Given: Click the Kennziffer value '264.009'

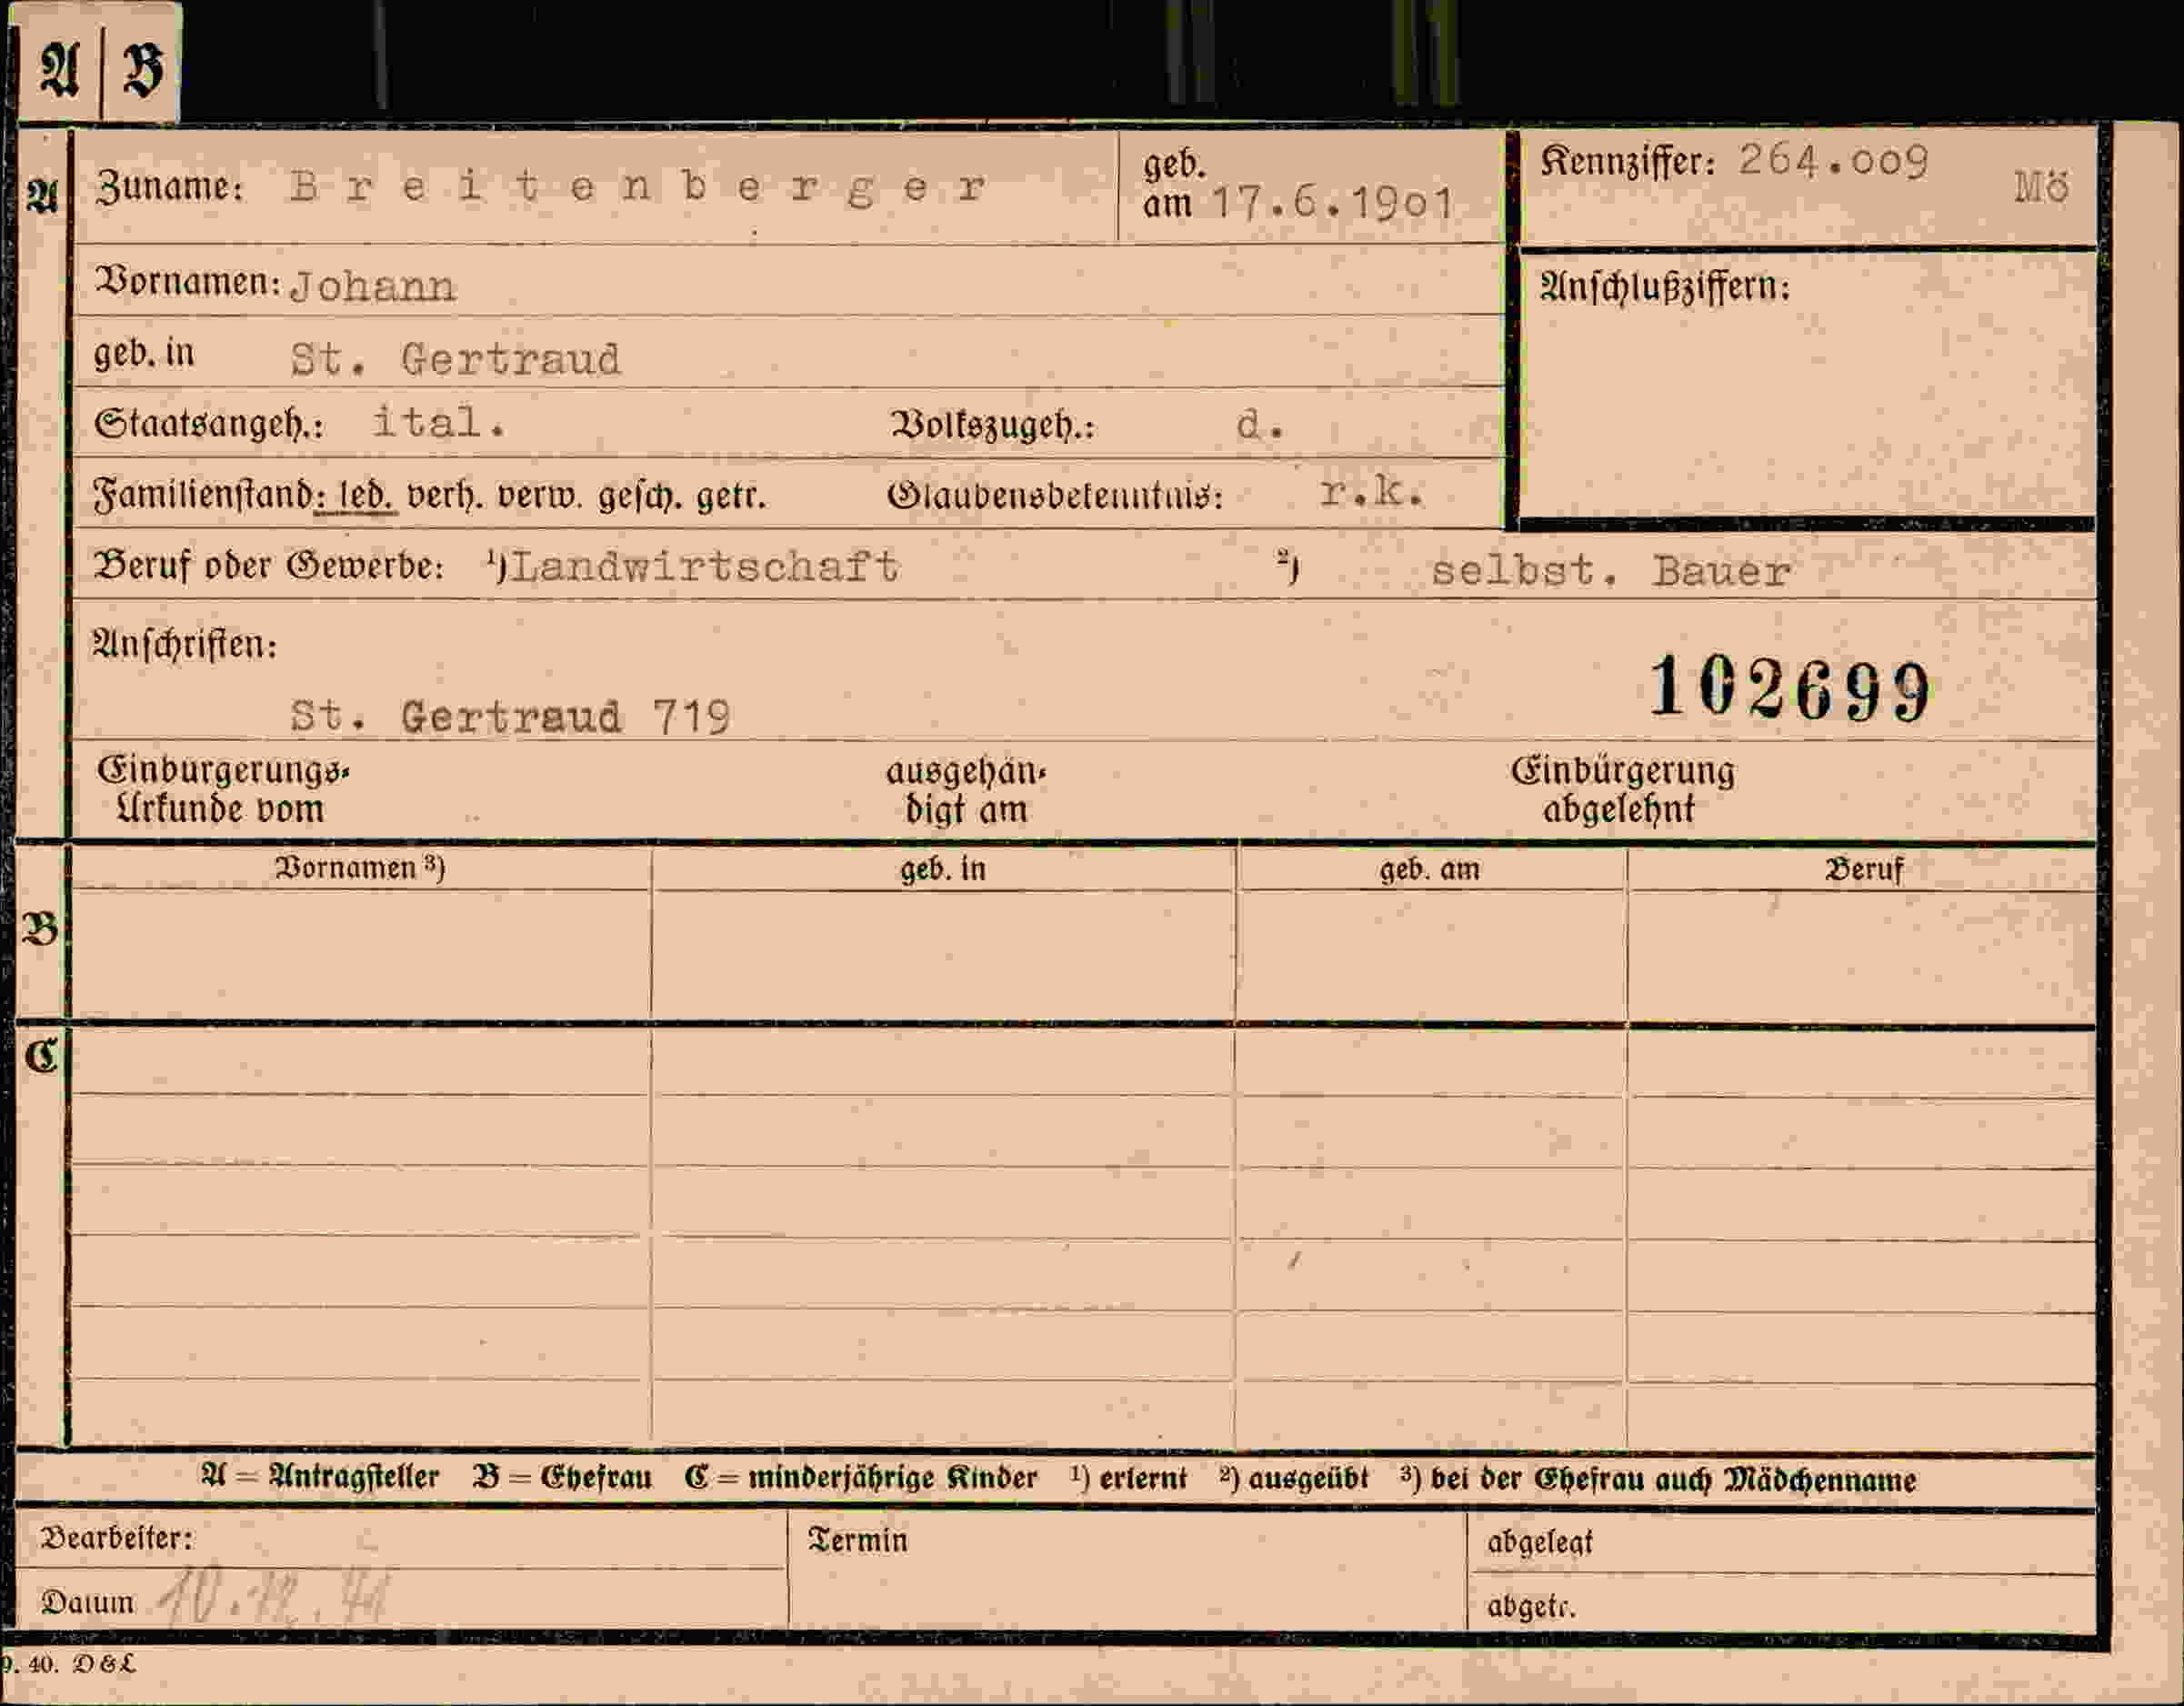Looking at the screenshot, I should [1833, 161].
